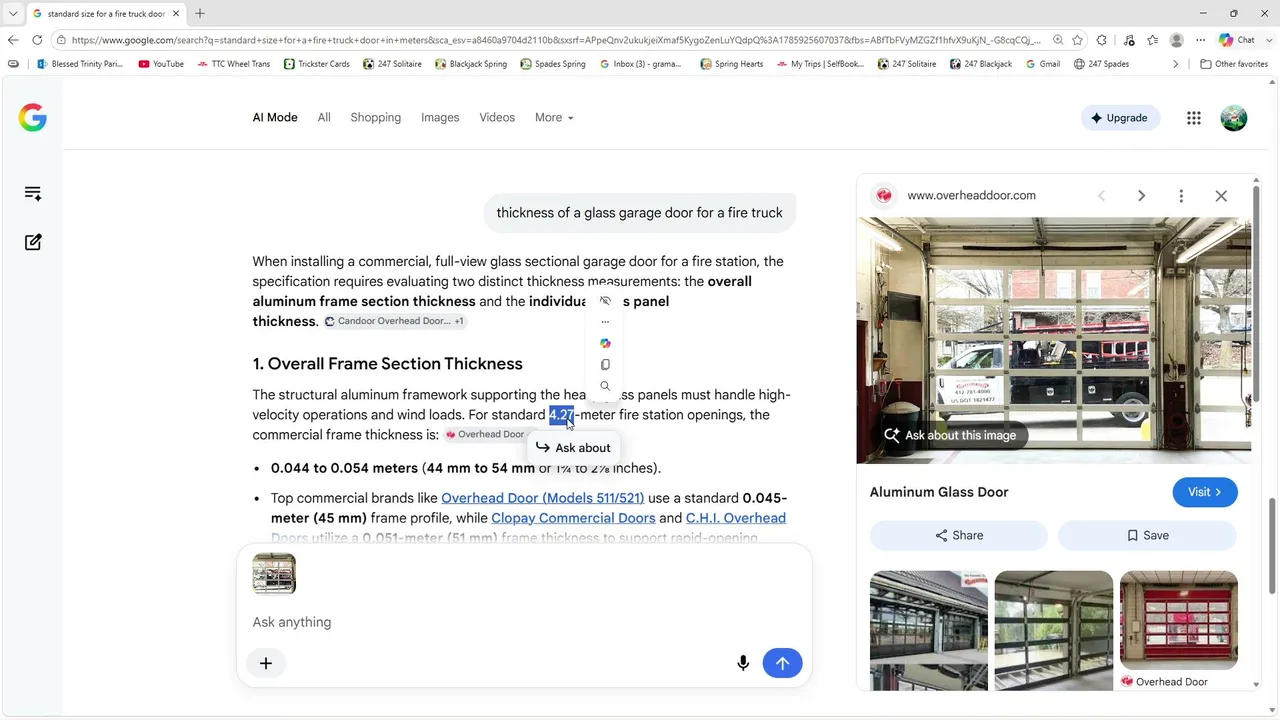Start a new AI Mode chat
1280x720 pixels.
tap(33, 242)
